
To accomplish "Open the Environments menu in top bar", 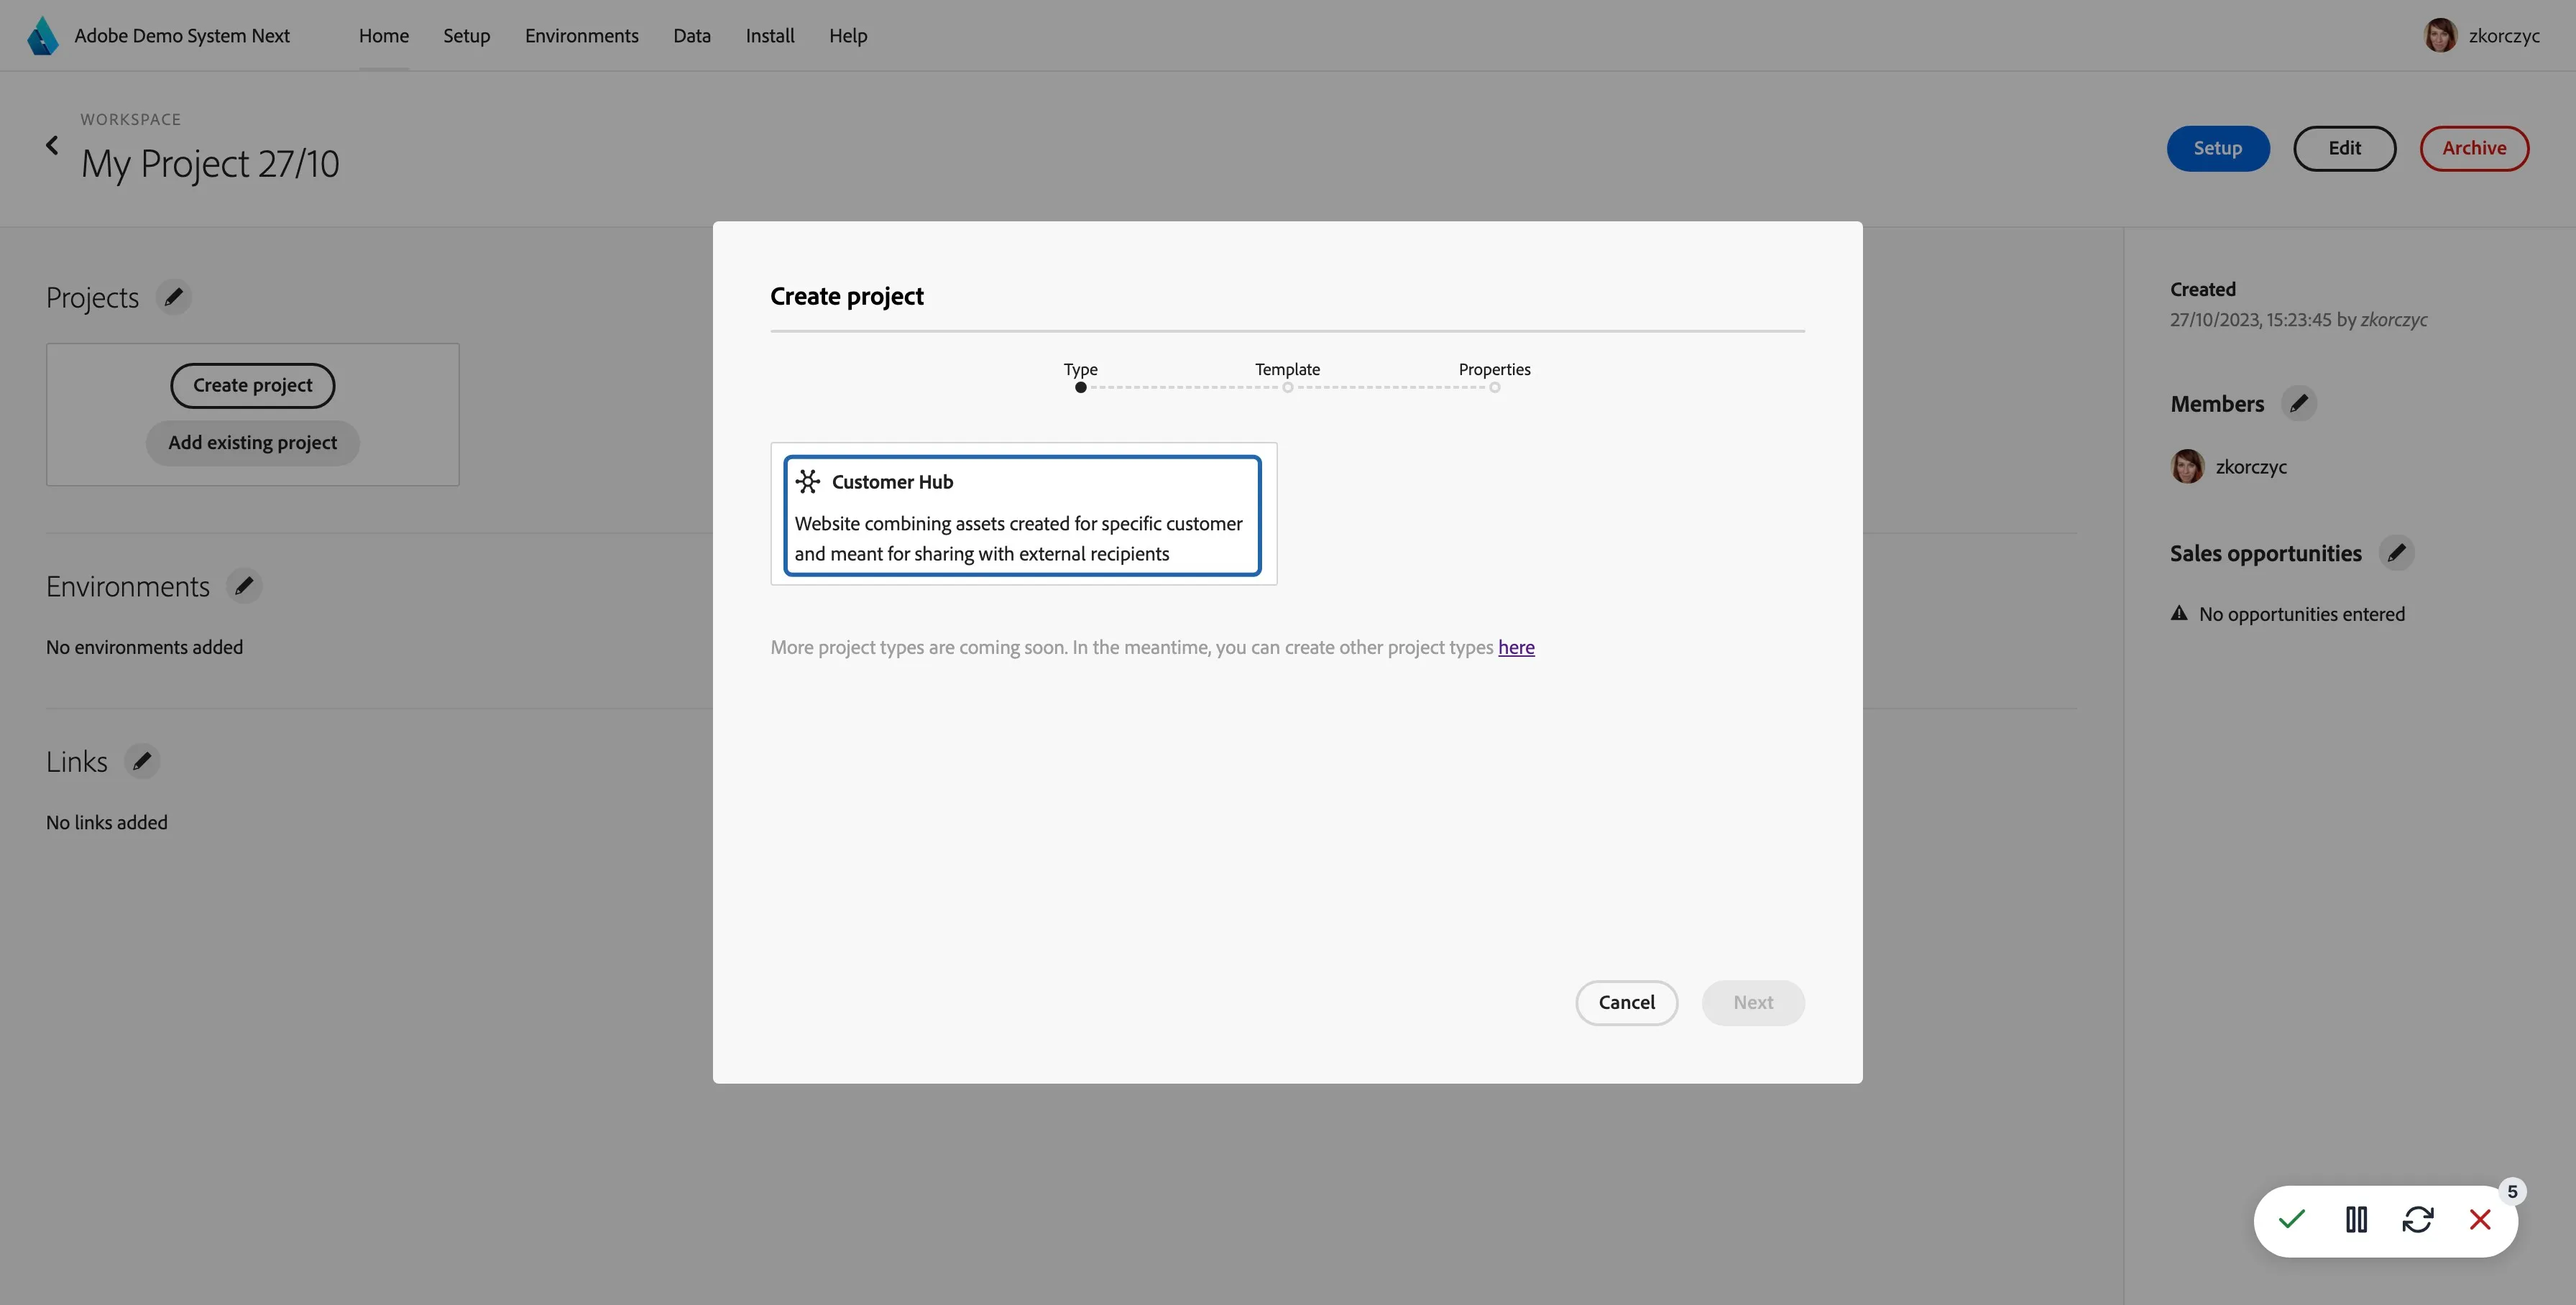I will pyautogui.click(x=581, y=36).
